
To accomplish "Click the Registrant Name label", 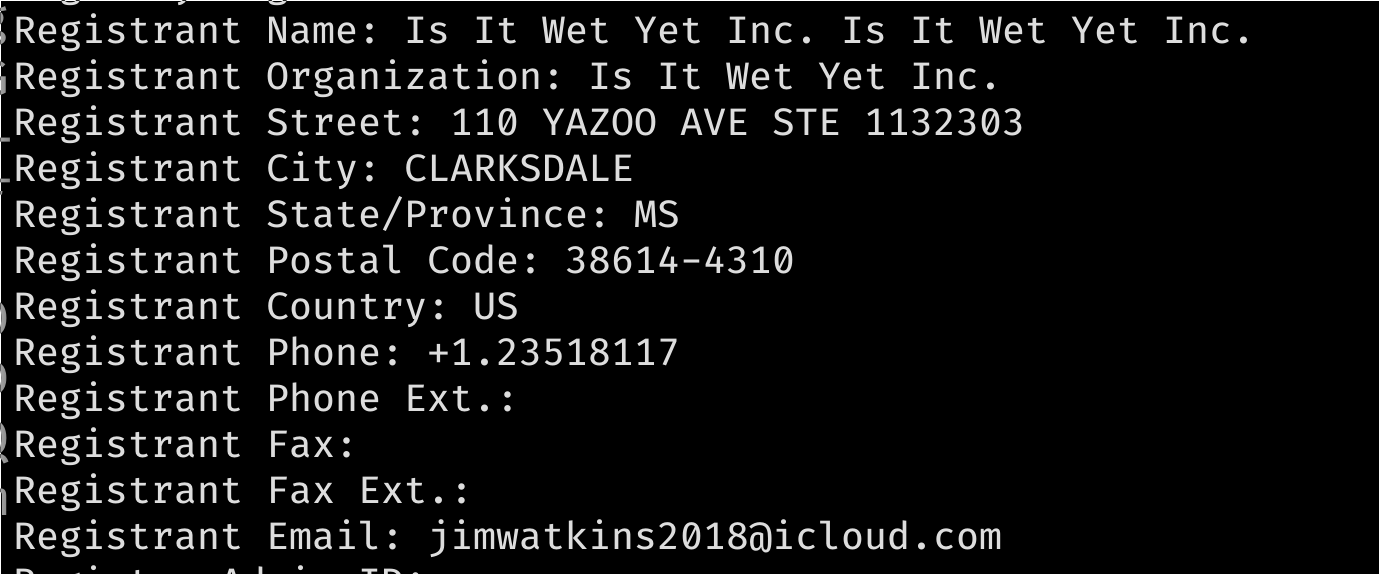I will [x=197, y=31].
